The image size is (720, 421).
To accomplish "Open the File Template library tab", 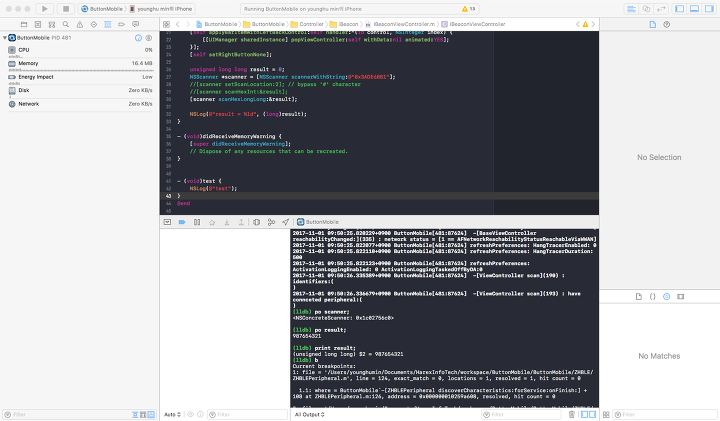I will (639, 297).
